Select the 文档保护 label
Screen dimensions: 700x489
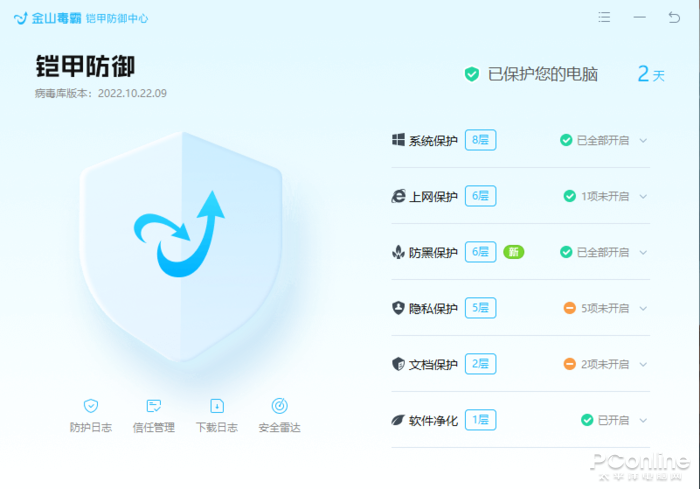tap(433, 364)
